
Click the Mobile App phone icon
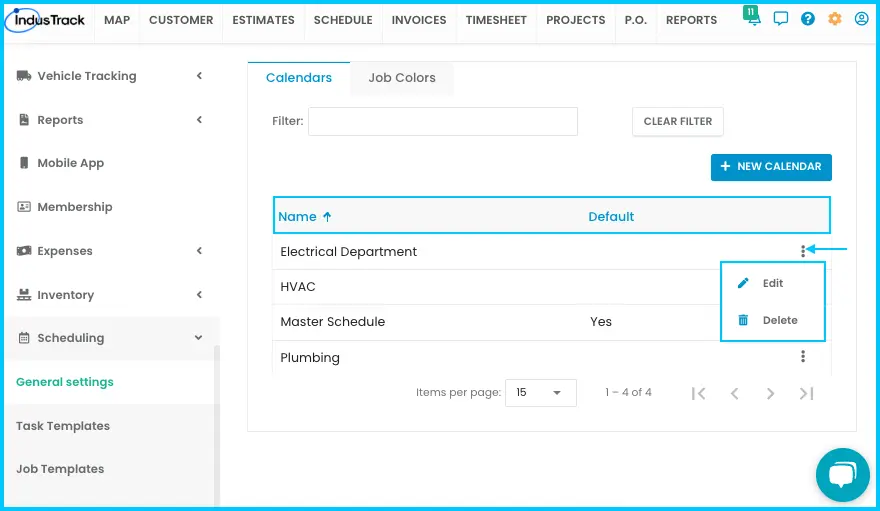point(24,163)
